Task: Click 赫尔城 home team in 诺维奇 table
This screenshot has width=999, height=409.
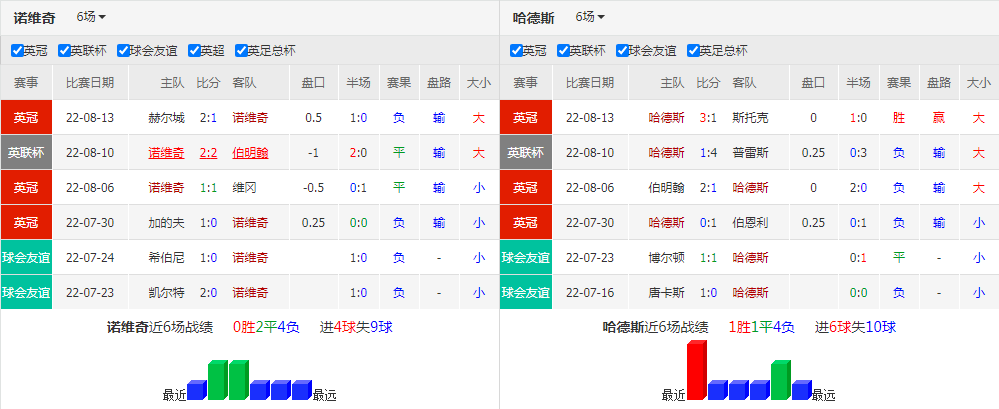Action: (x=166, y=118)
